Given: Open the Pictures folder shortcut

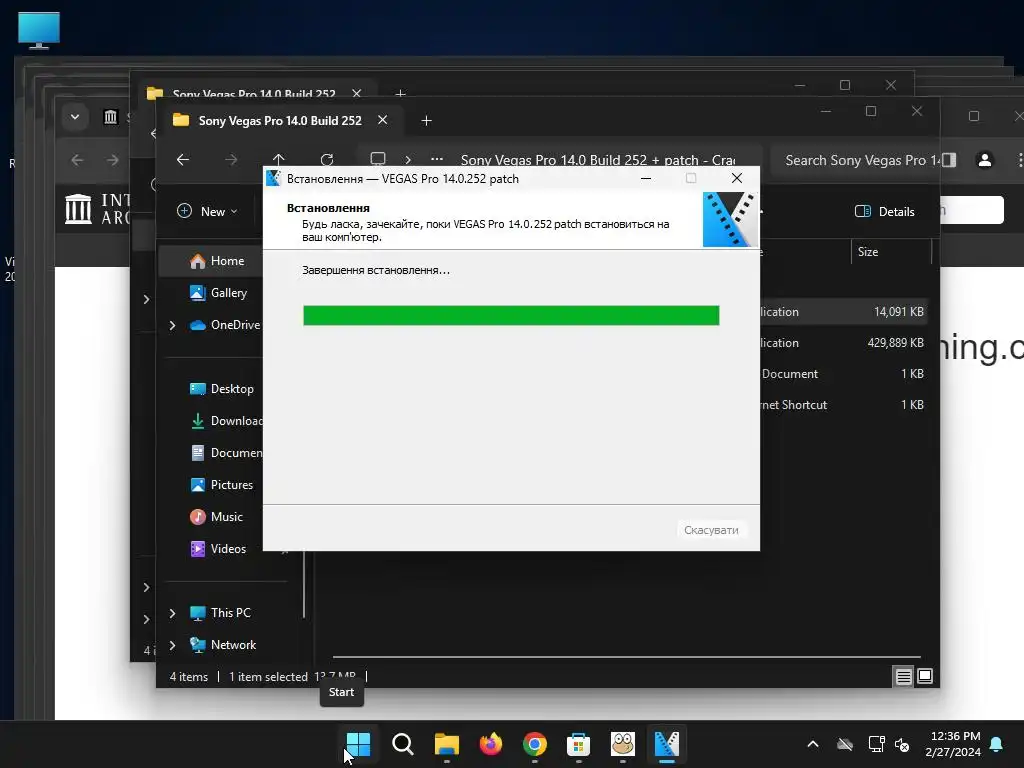Looking at the screenshot, I should (221, 485).
